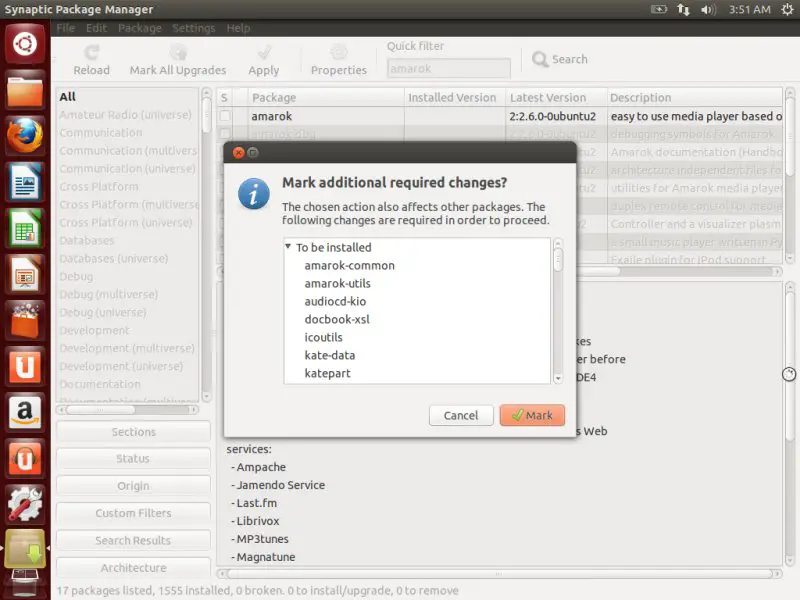This screenshot has width=800, height=600.
Task: Click the sections list vertical scrollbar
Action: click(x=206, y=244)
